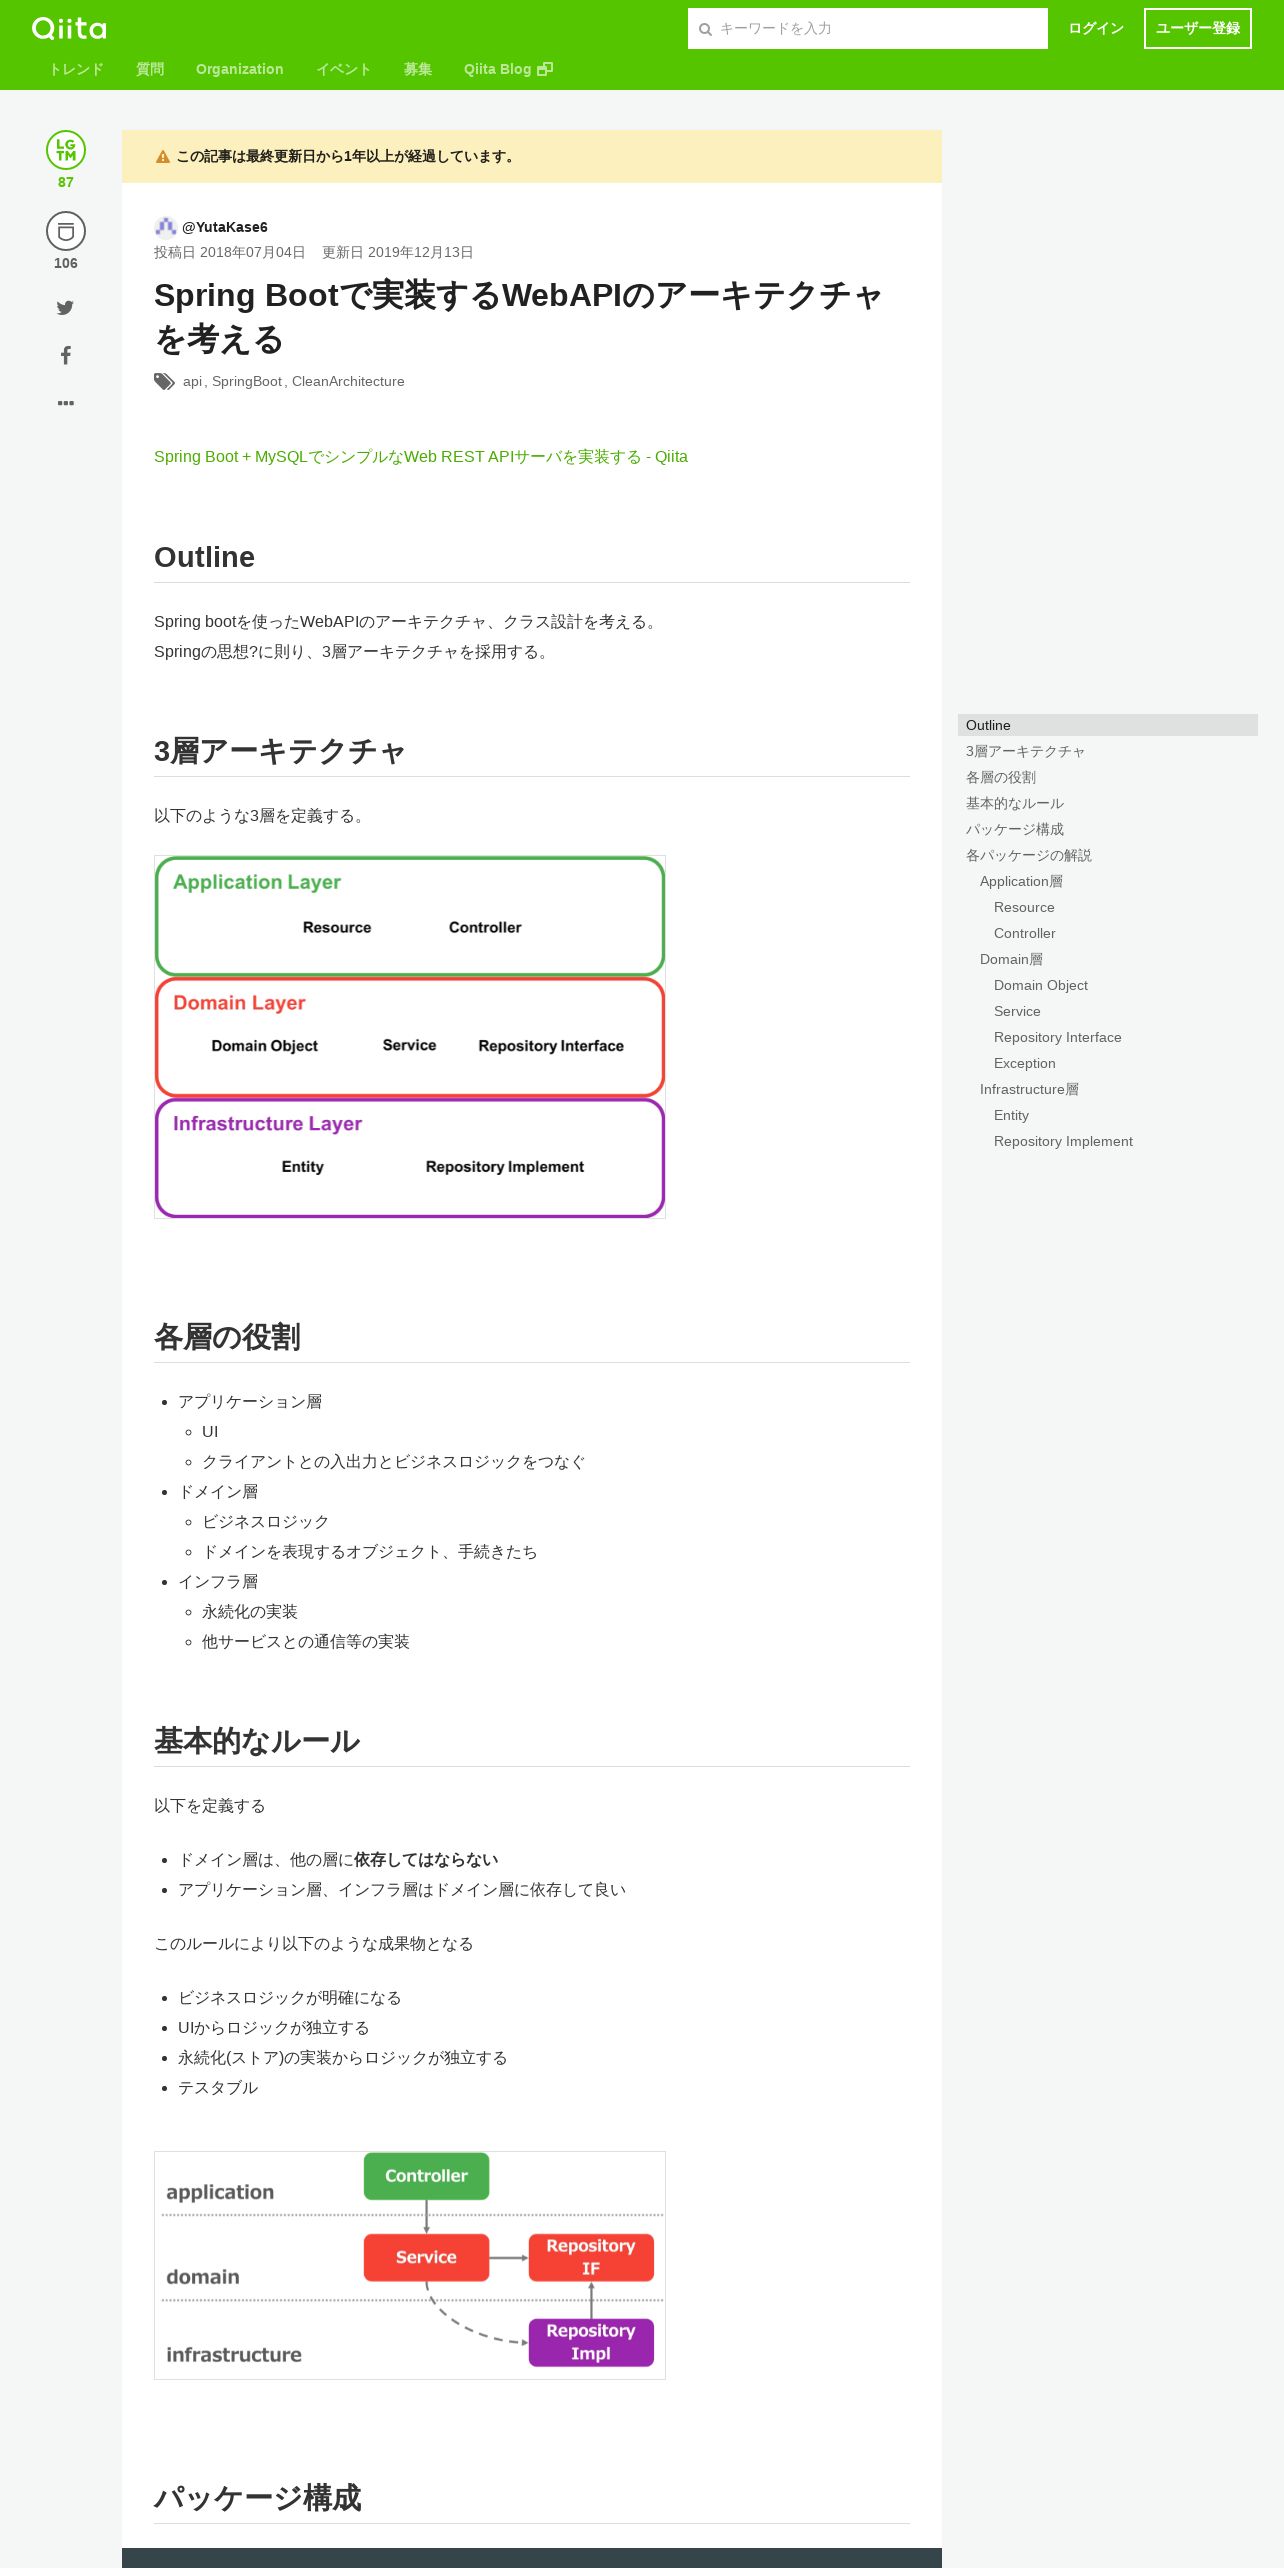Jump to Repository Implement in table of contents

tap(1063, 1141)
